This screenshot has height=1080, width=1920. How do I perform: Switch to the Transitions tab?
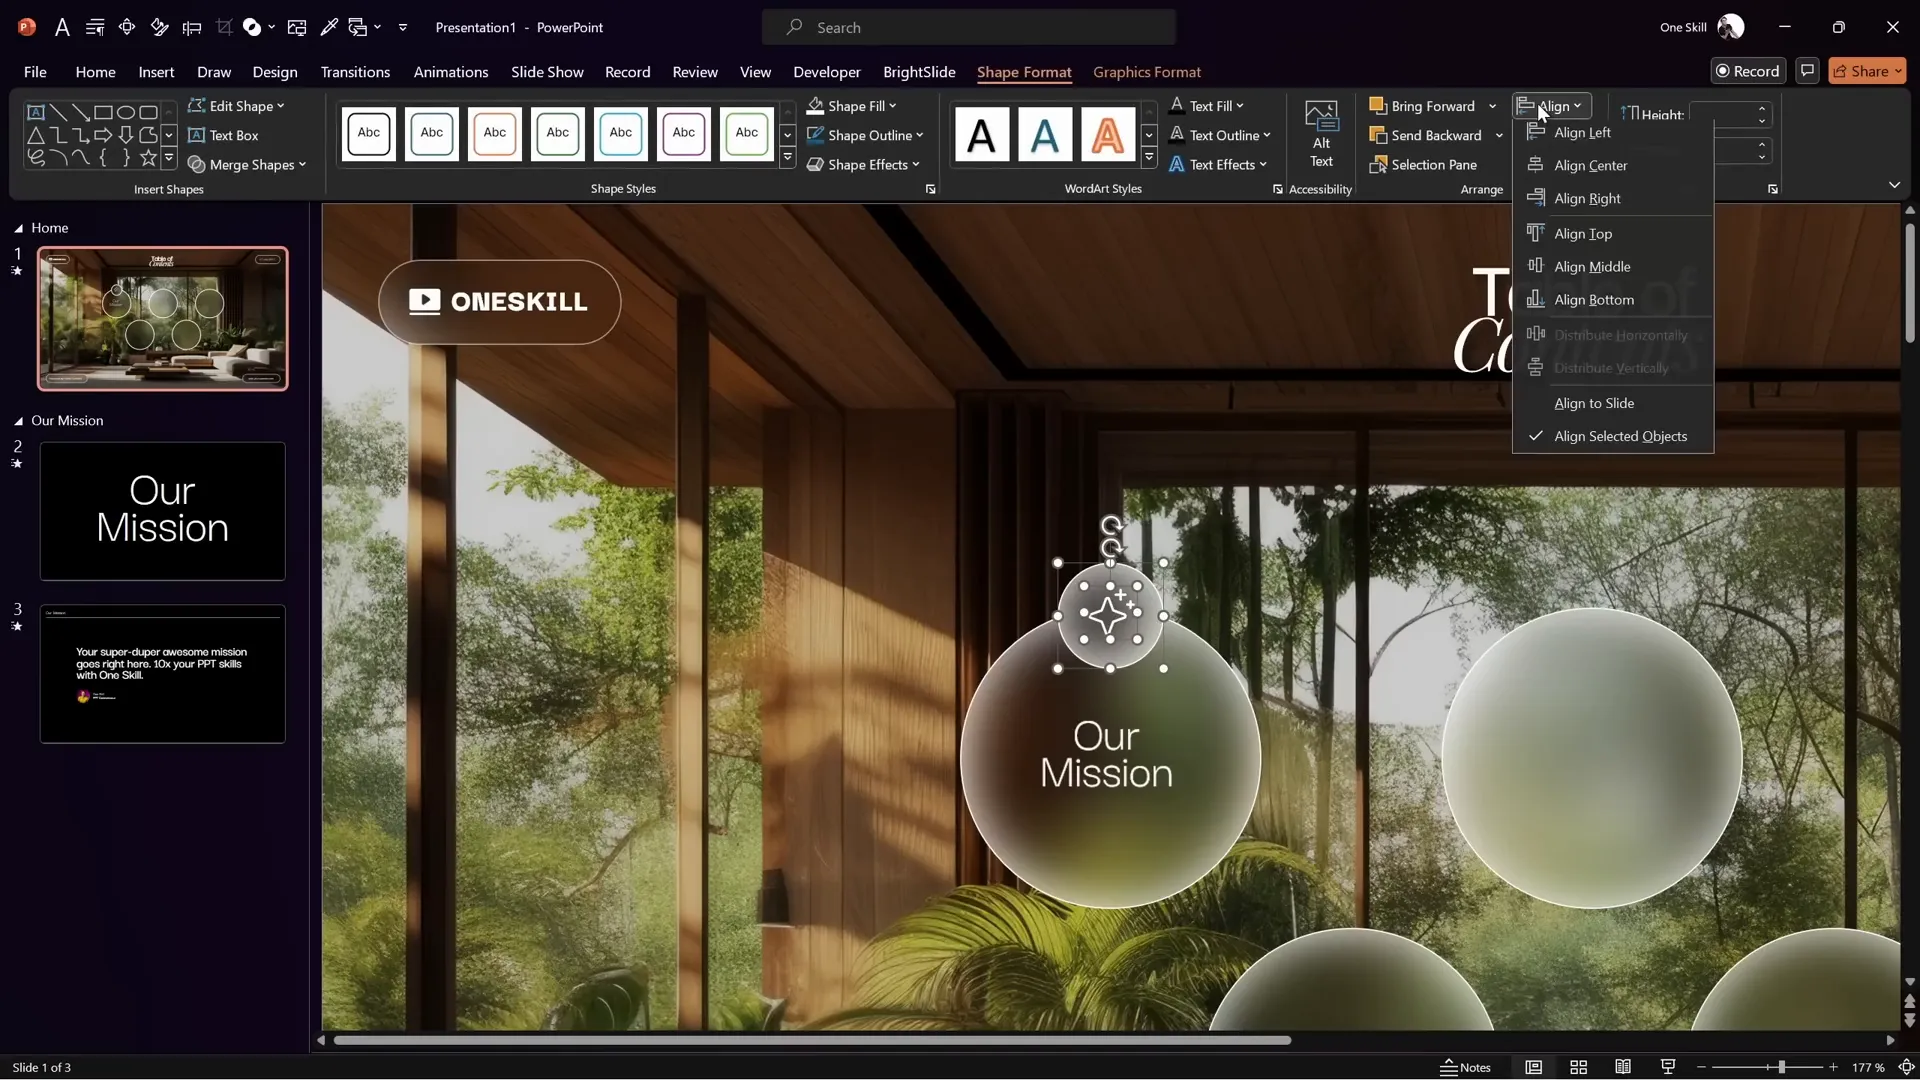tap(355, 72)
